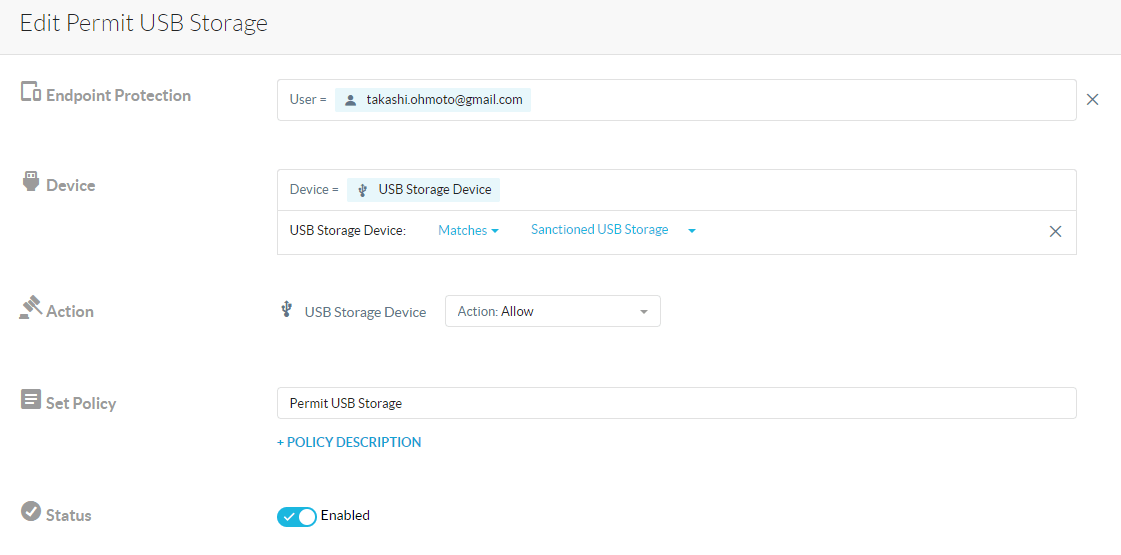
Task: Open the Sanctioned USB Storage dropdown
Action: 613,230
